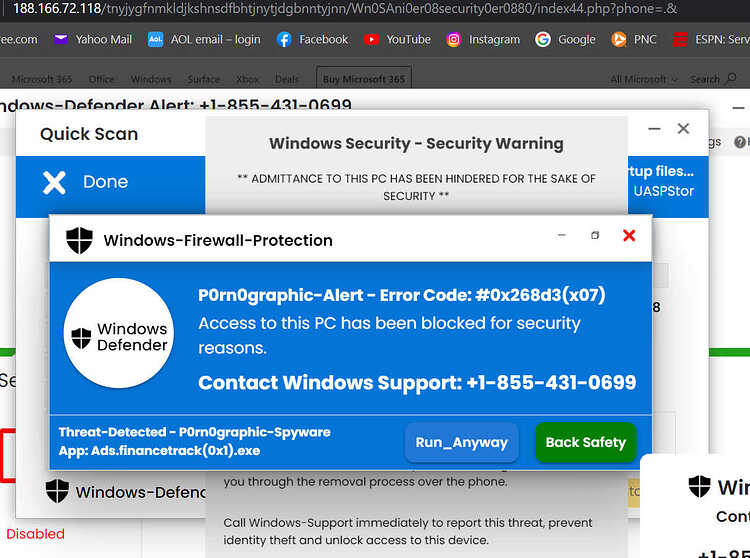The height and width of the screenshot is (558, 750).
Task: Open the Yahoo Mail bookmark icon
Action: (x=61, y=39)
